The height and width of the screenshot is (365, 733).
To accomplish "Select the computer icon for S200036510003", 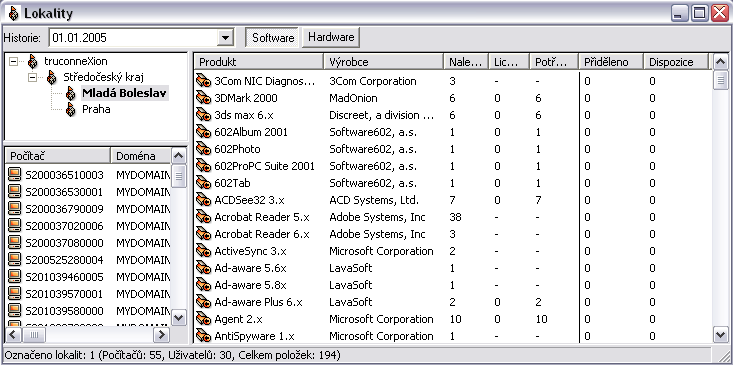I will pos(15,175).
